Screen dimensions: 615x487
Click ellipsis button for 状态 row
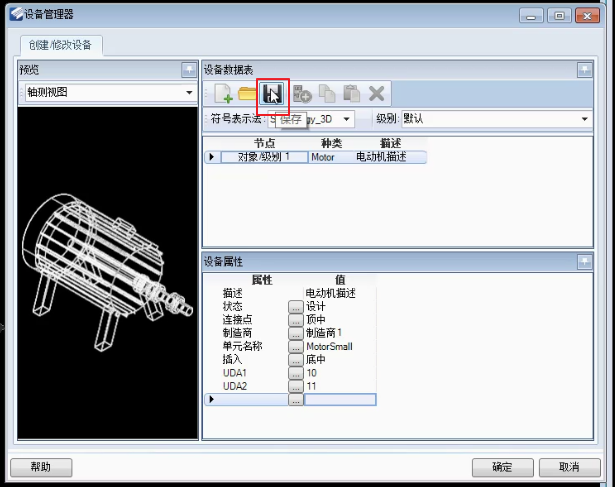296,306
